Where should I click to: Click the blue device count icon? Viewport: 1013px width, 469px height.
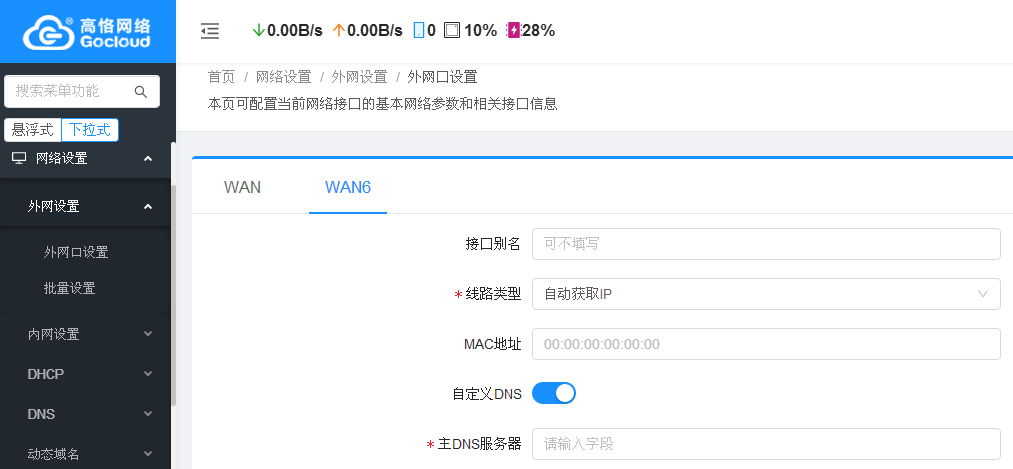coord(419,30)
